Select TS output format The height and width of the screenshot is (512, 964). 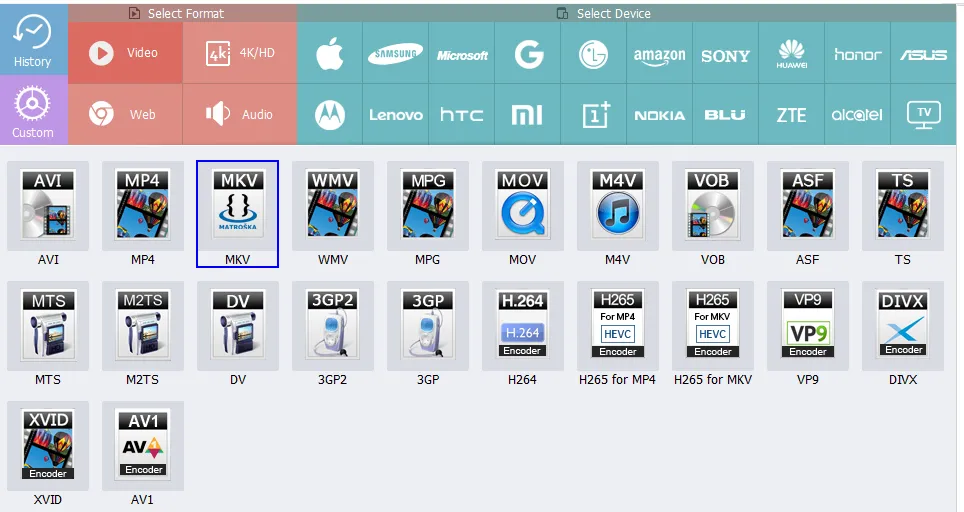tap(903, 214)
